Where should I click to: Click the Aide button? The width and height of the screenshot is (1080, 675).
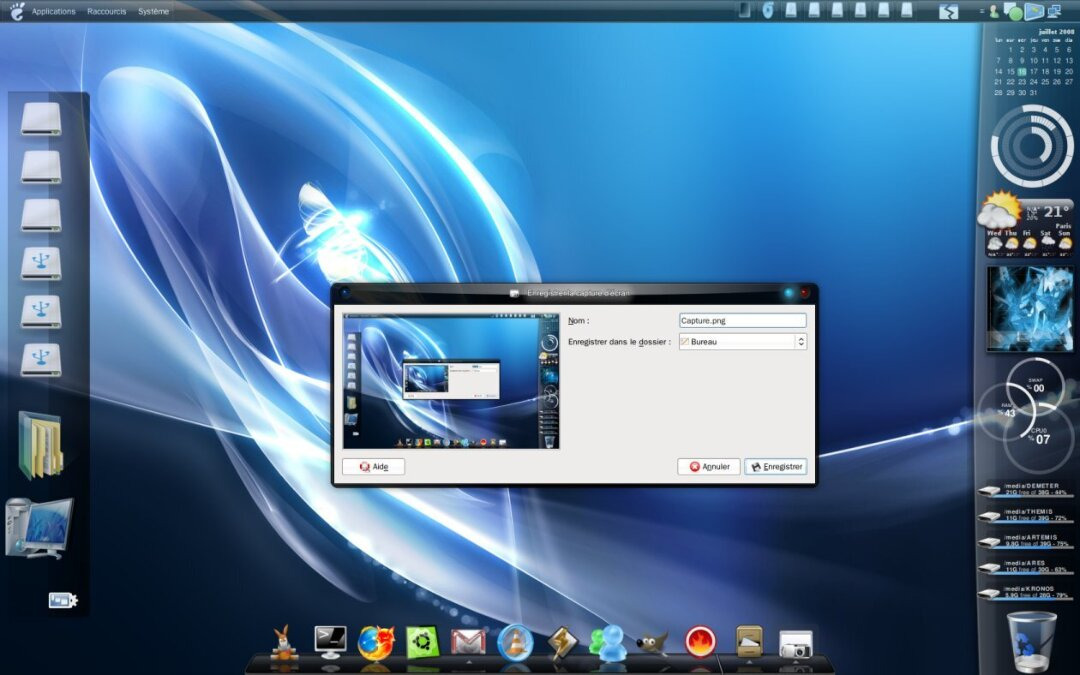tap(373, 467)
